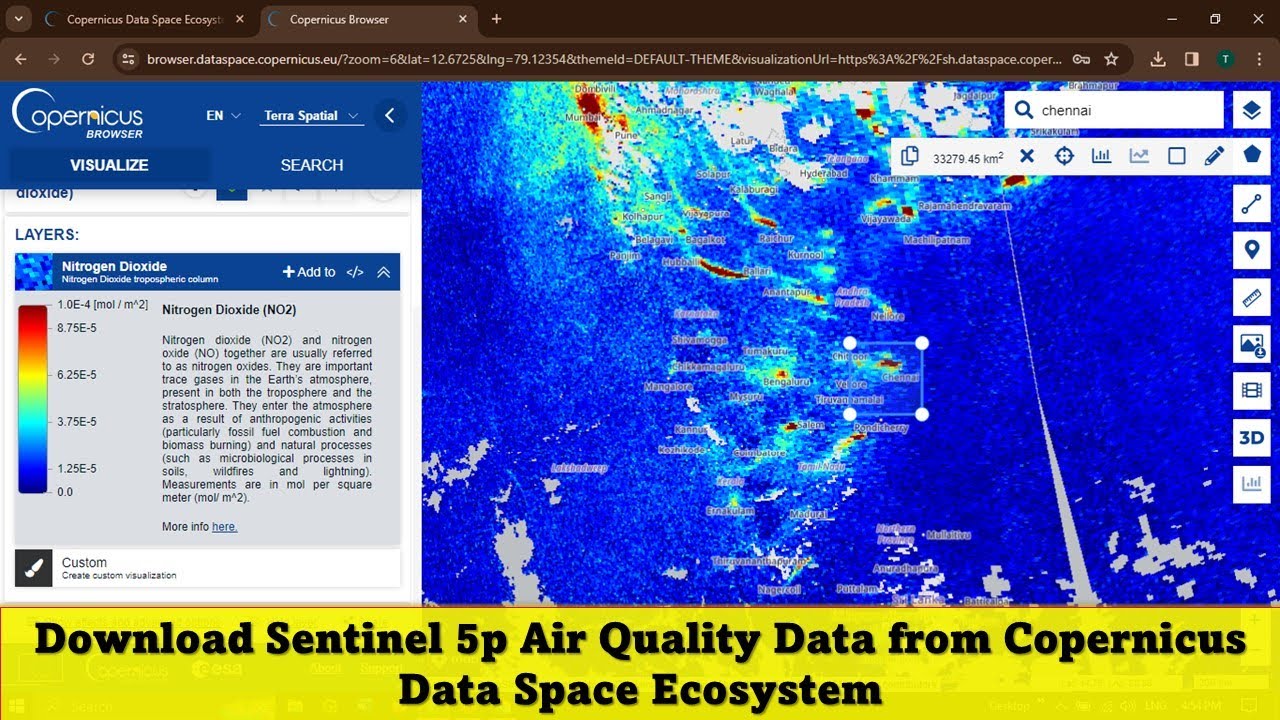Open the timelapse film tool
1280x720 pixels.
1252,391
